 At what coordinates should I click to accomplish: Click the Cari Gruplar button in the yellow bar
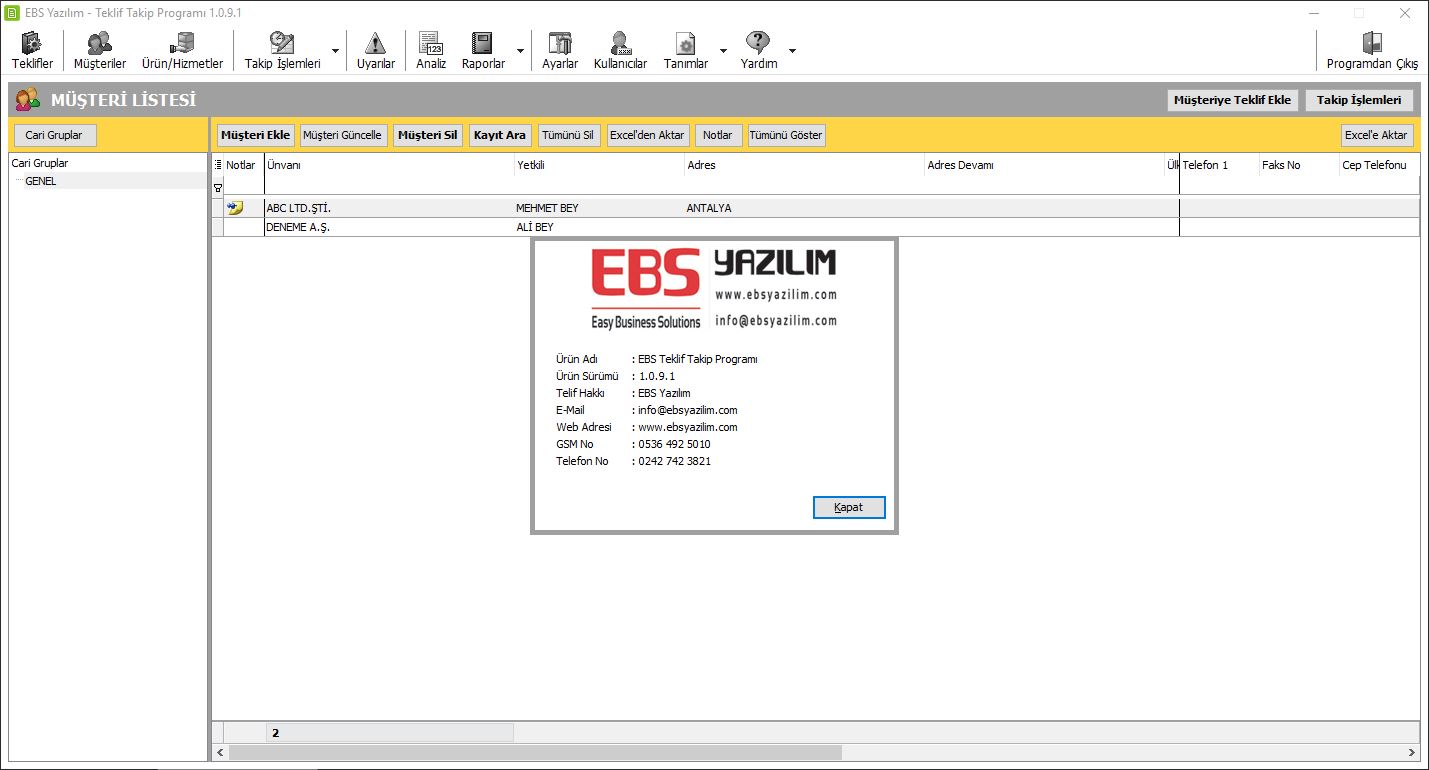[x=55, y=135]
